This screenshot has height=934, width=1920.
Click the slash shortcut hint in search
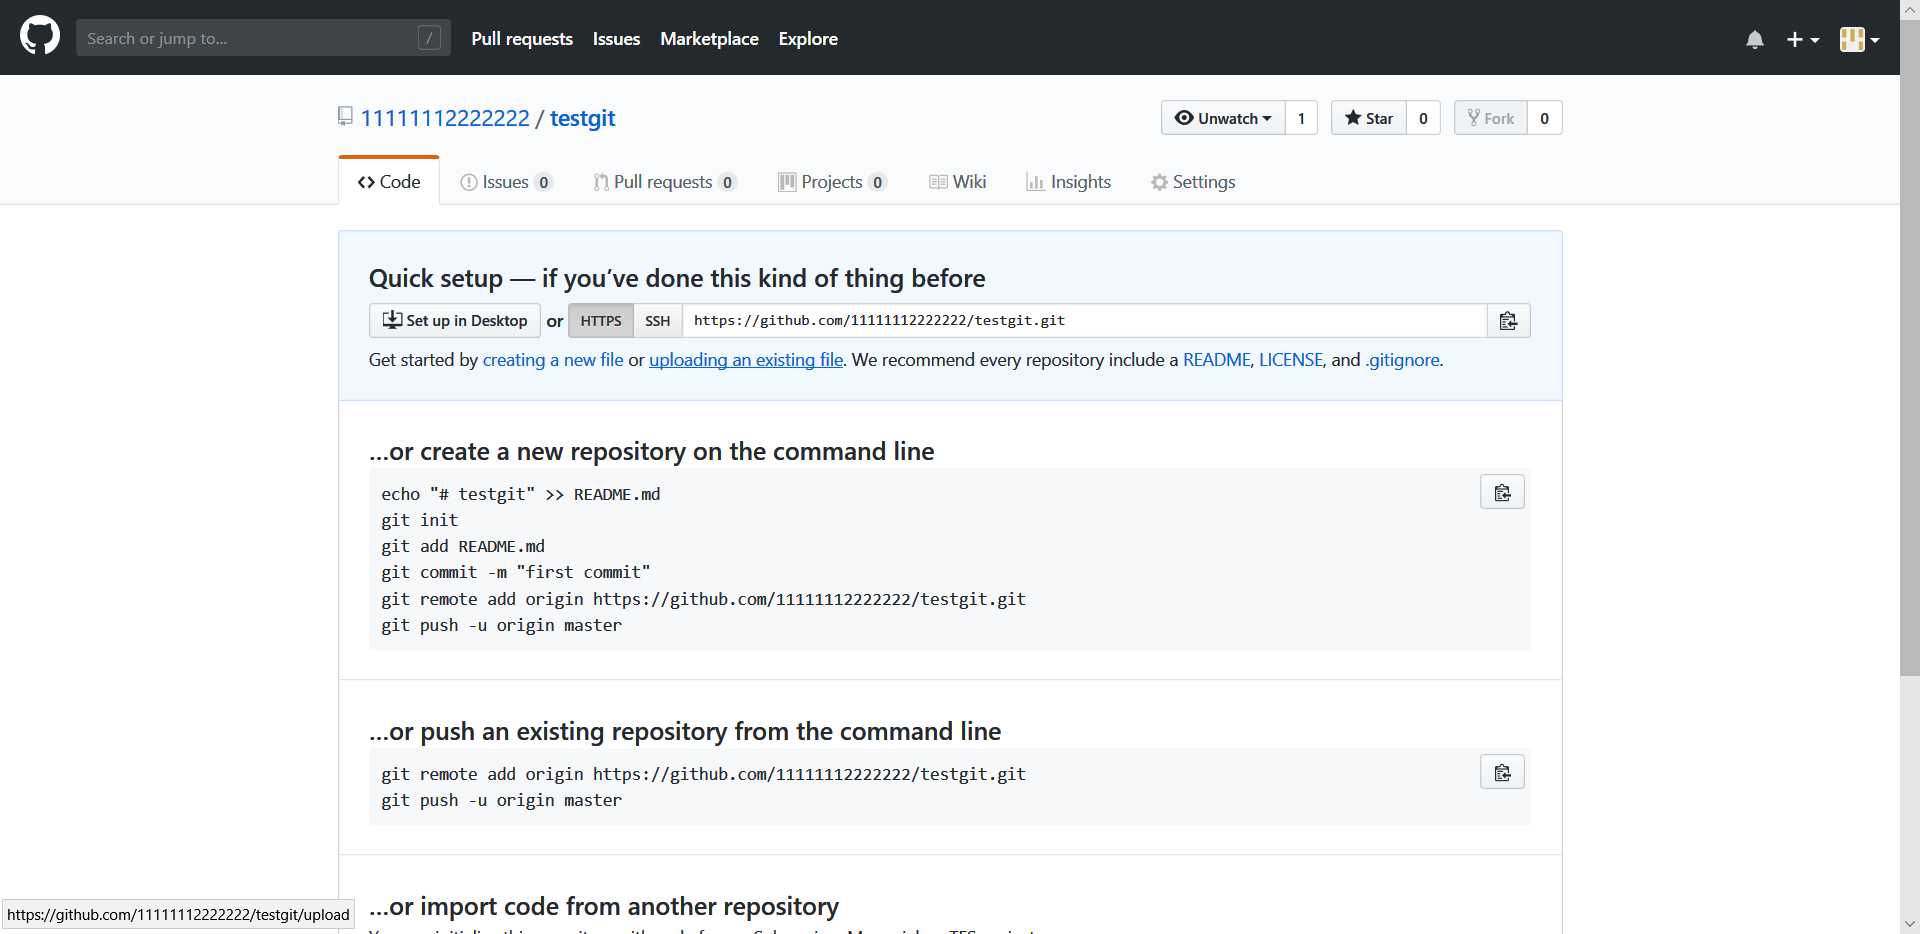pyautogui.click(x=429, y=38)
